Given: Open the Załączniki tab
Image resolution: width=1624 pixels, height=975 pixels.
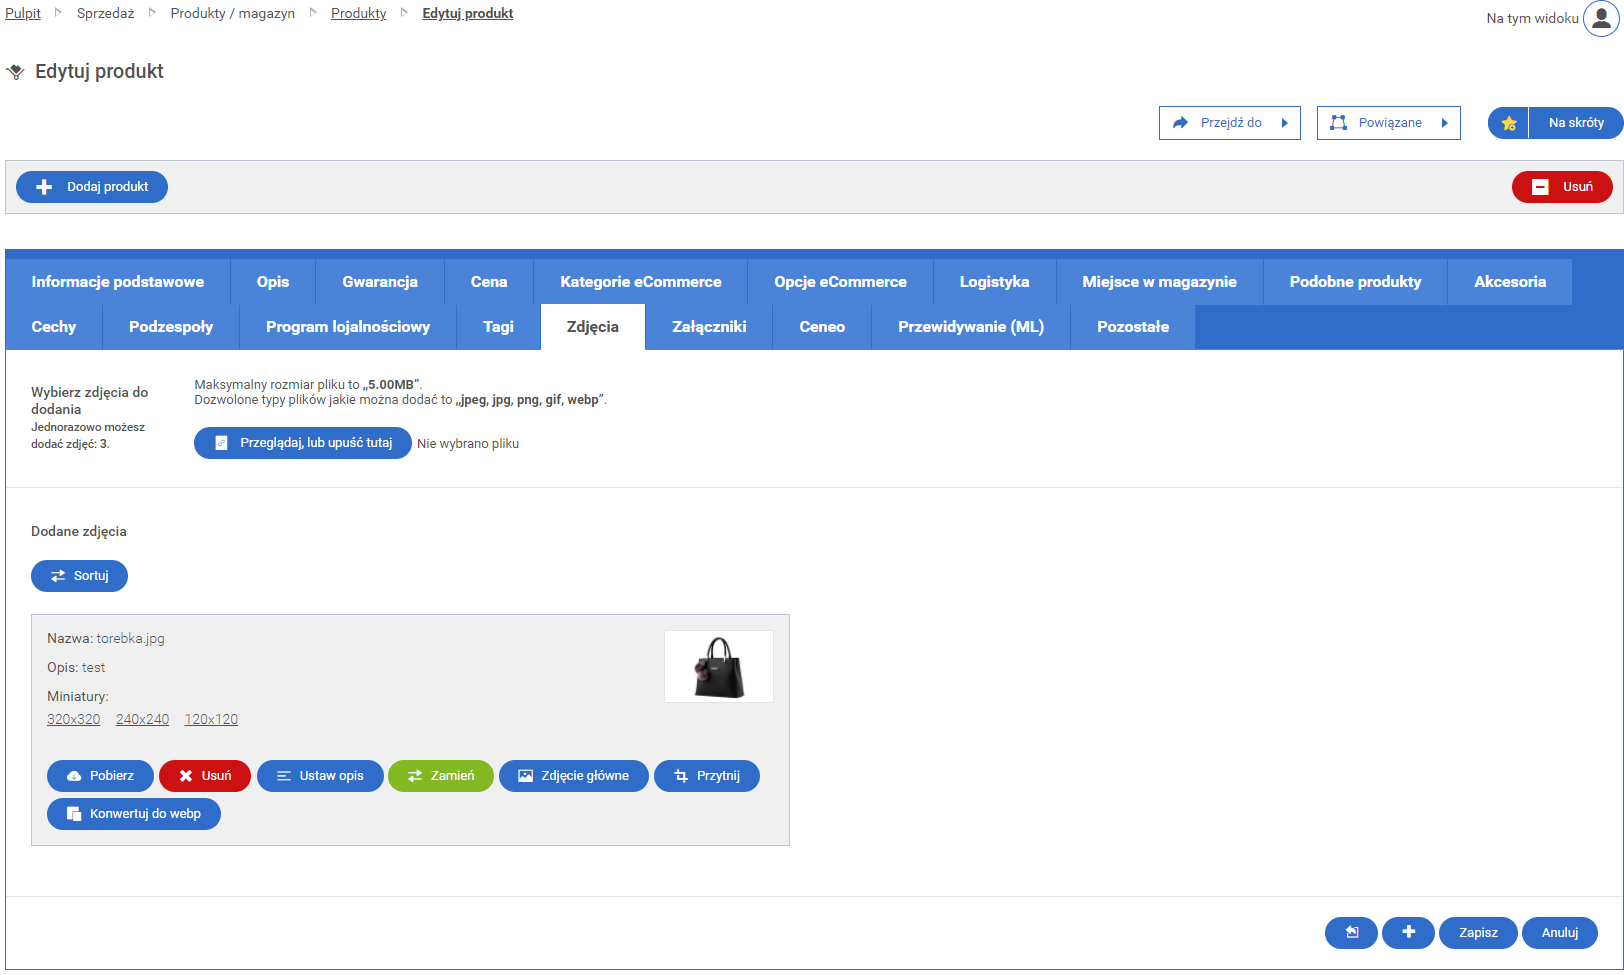Looking at the screenshot, I should pyautogui.click(x=709, y=327).
